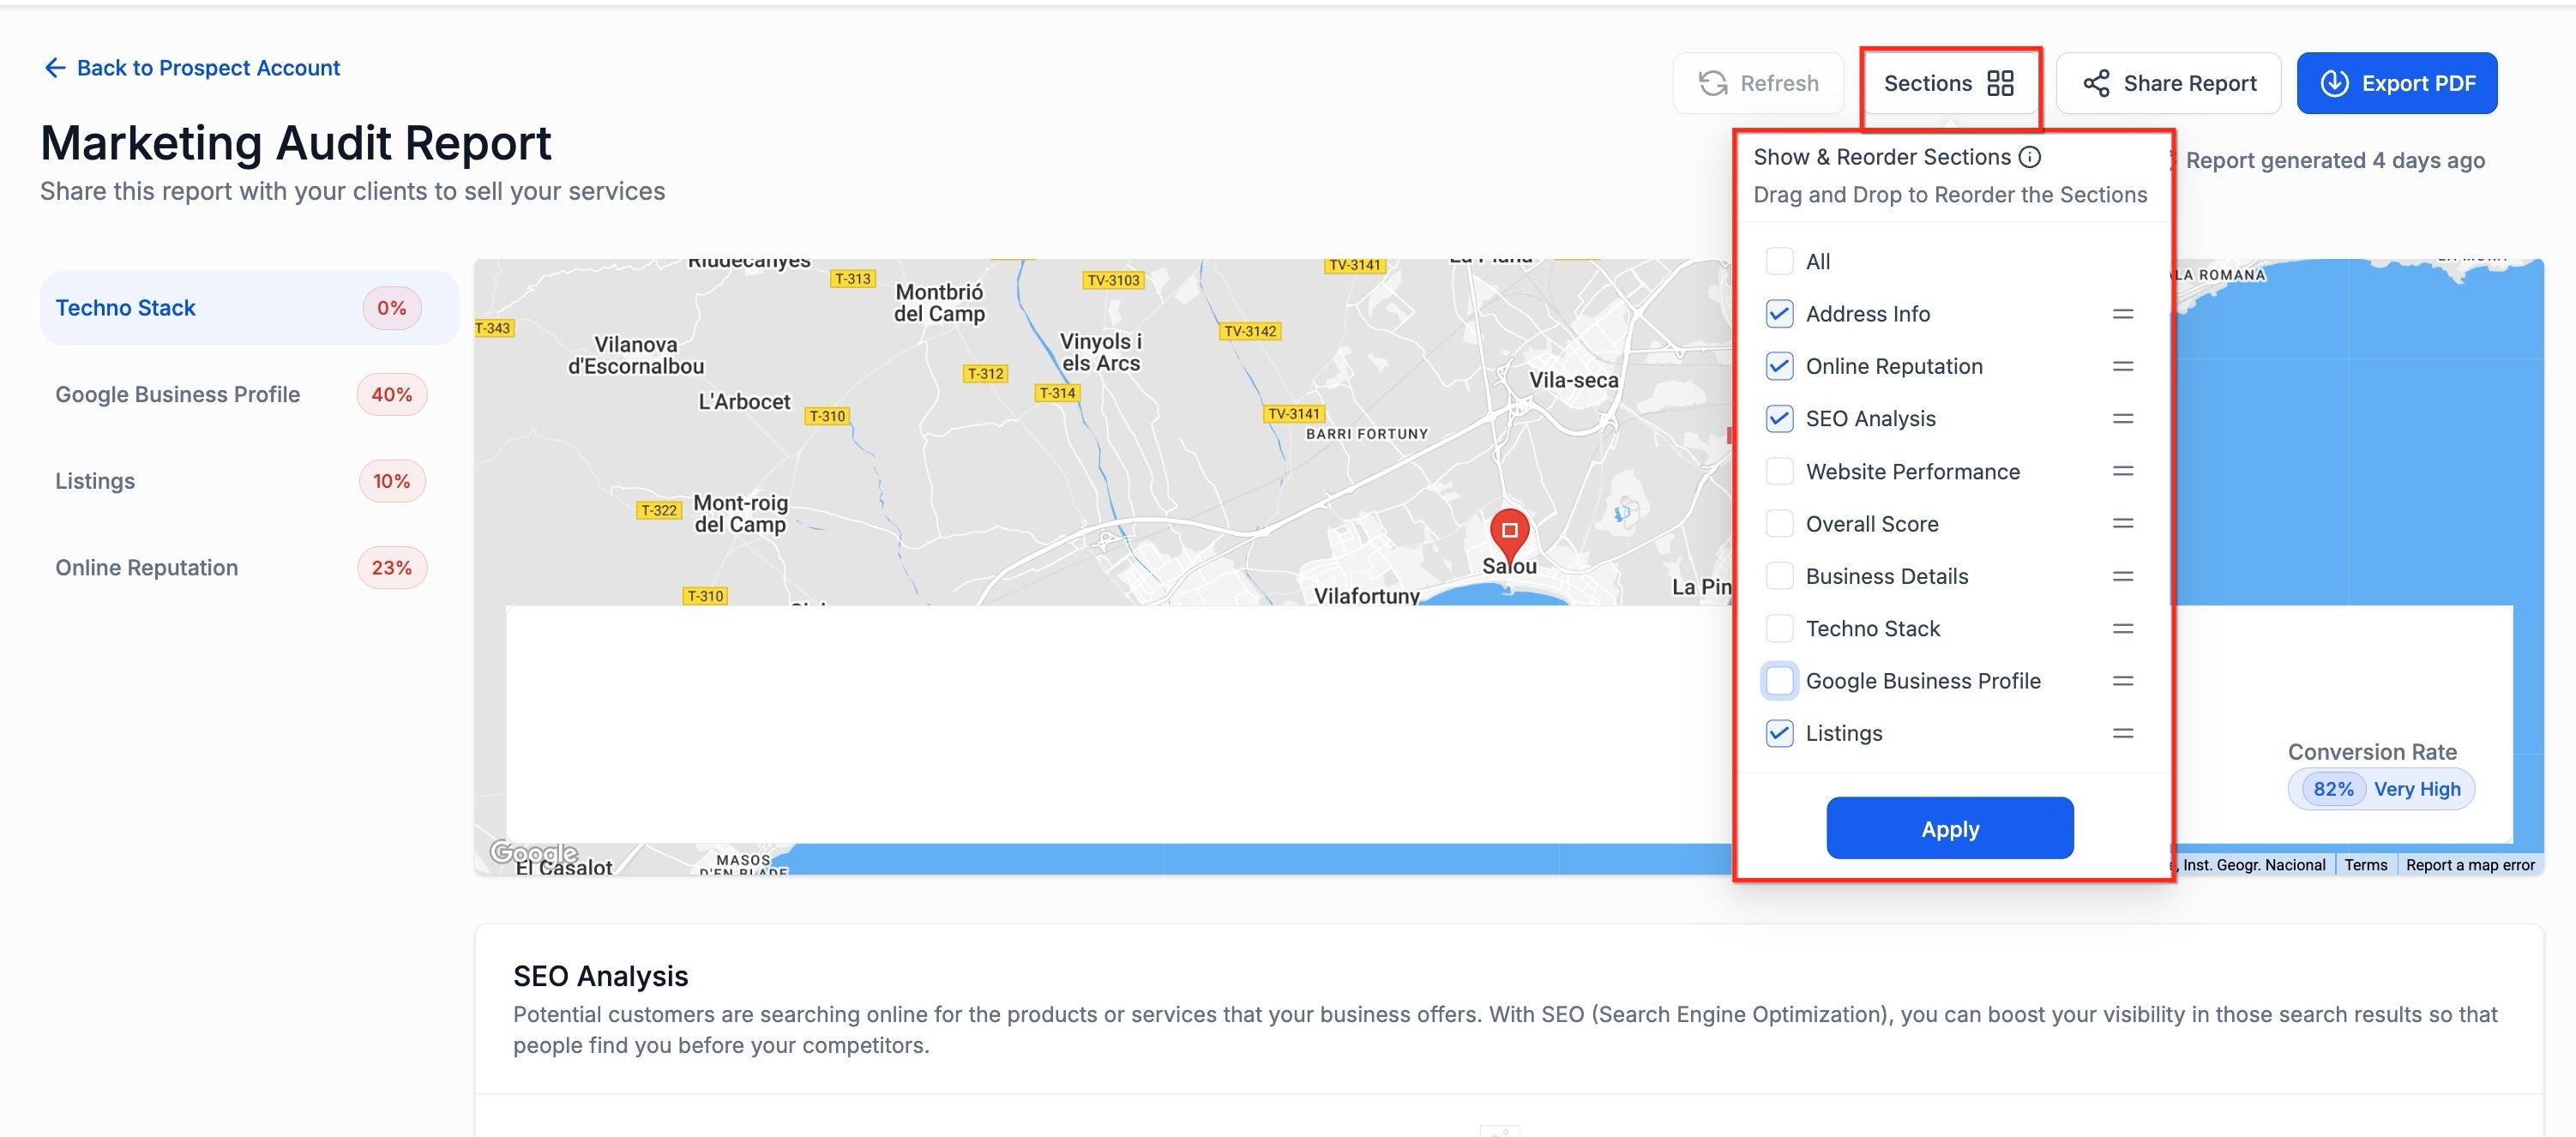Click the Sections grid icon
The width and height of the screenshot is (2576, 1137).
(2000, 83)
